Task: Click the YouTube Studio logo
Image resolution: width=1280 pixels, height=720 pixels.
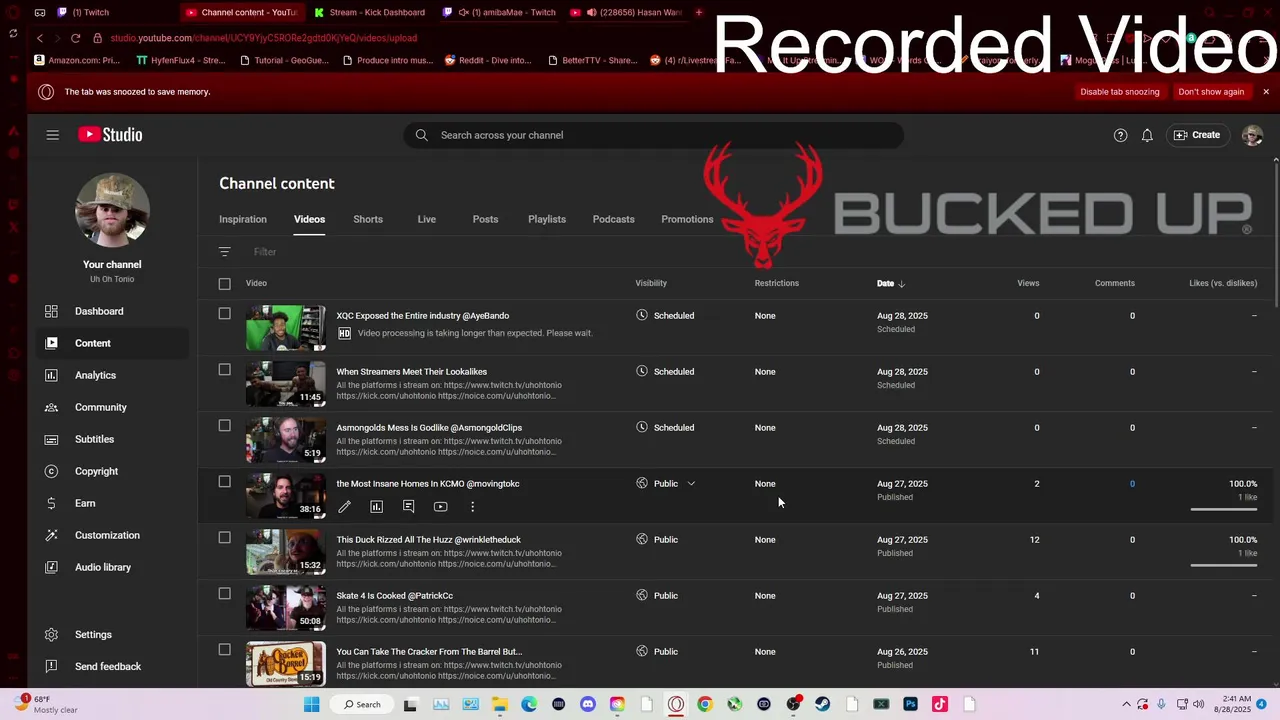Action: [110, 135]
